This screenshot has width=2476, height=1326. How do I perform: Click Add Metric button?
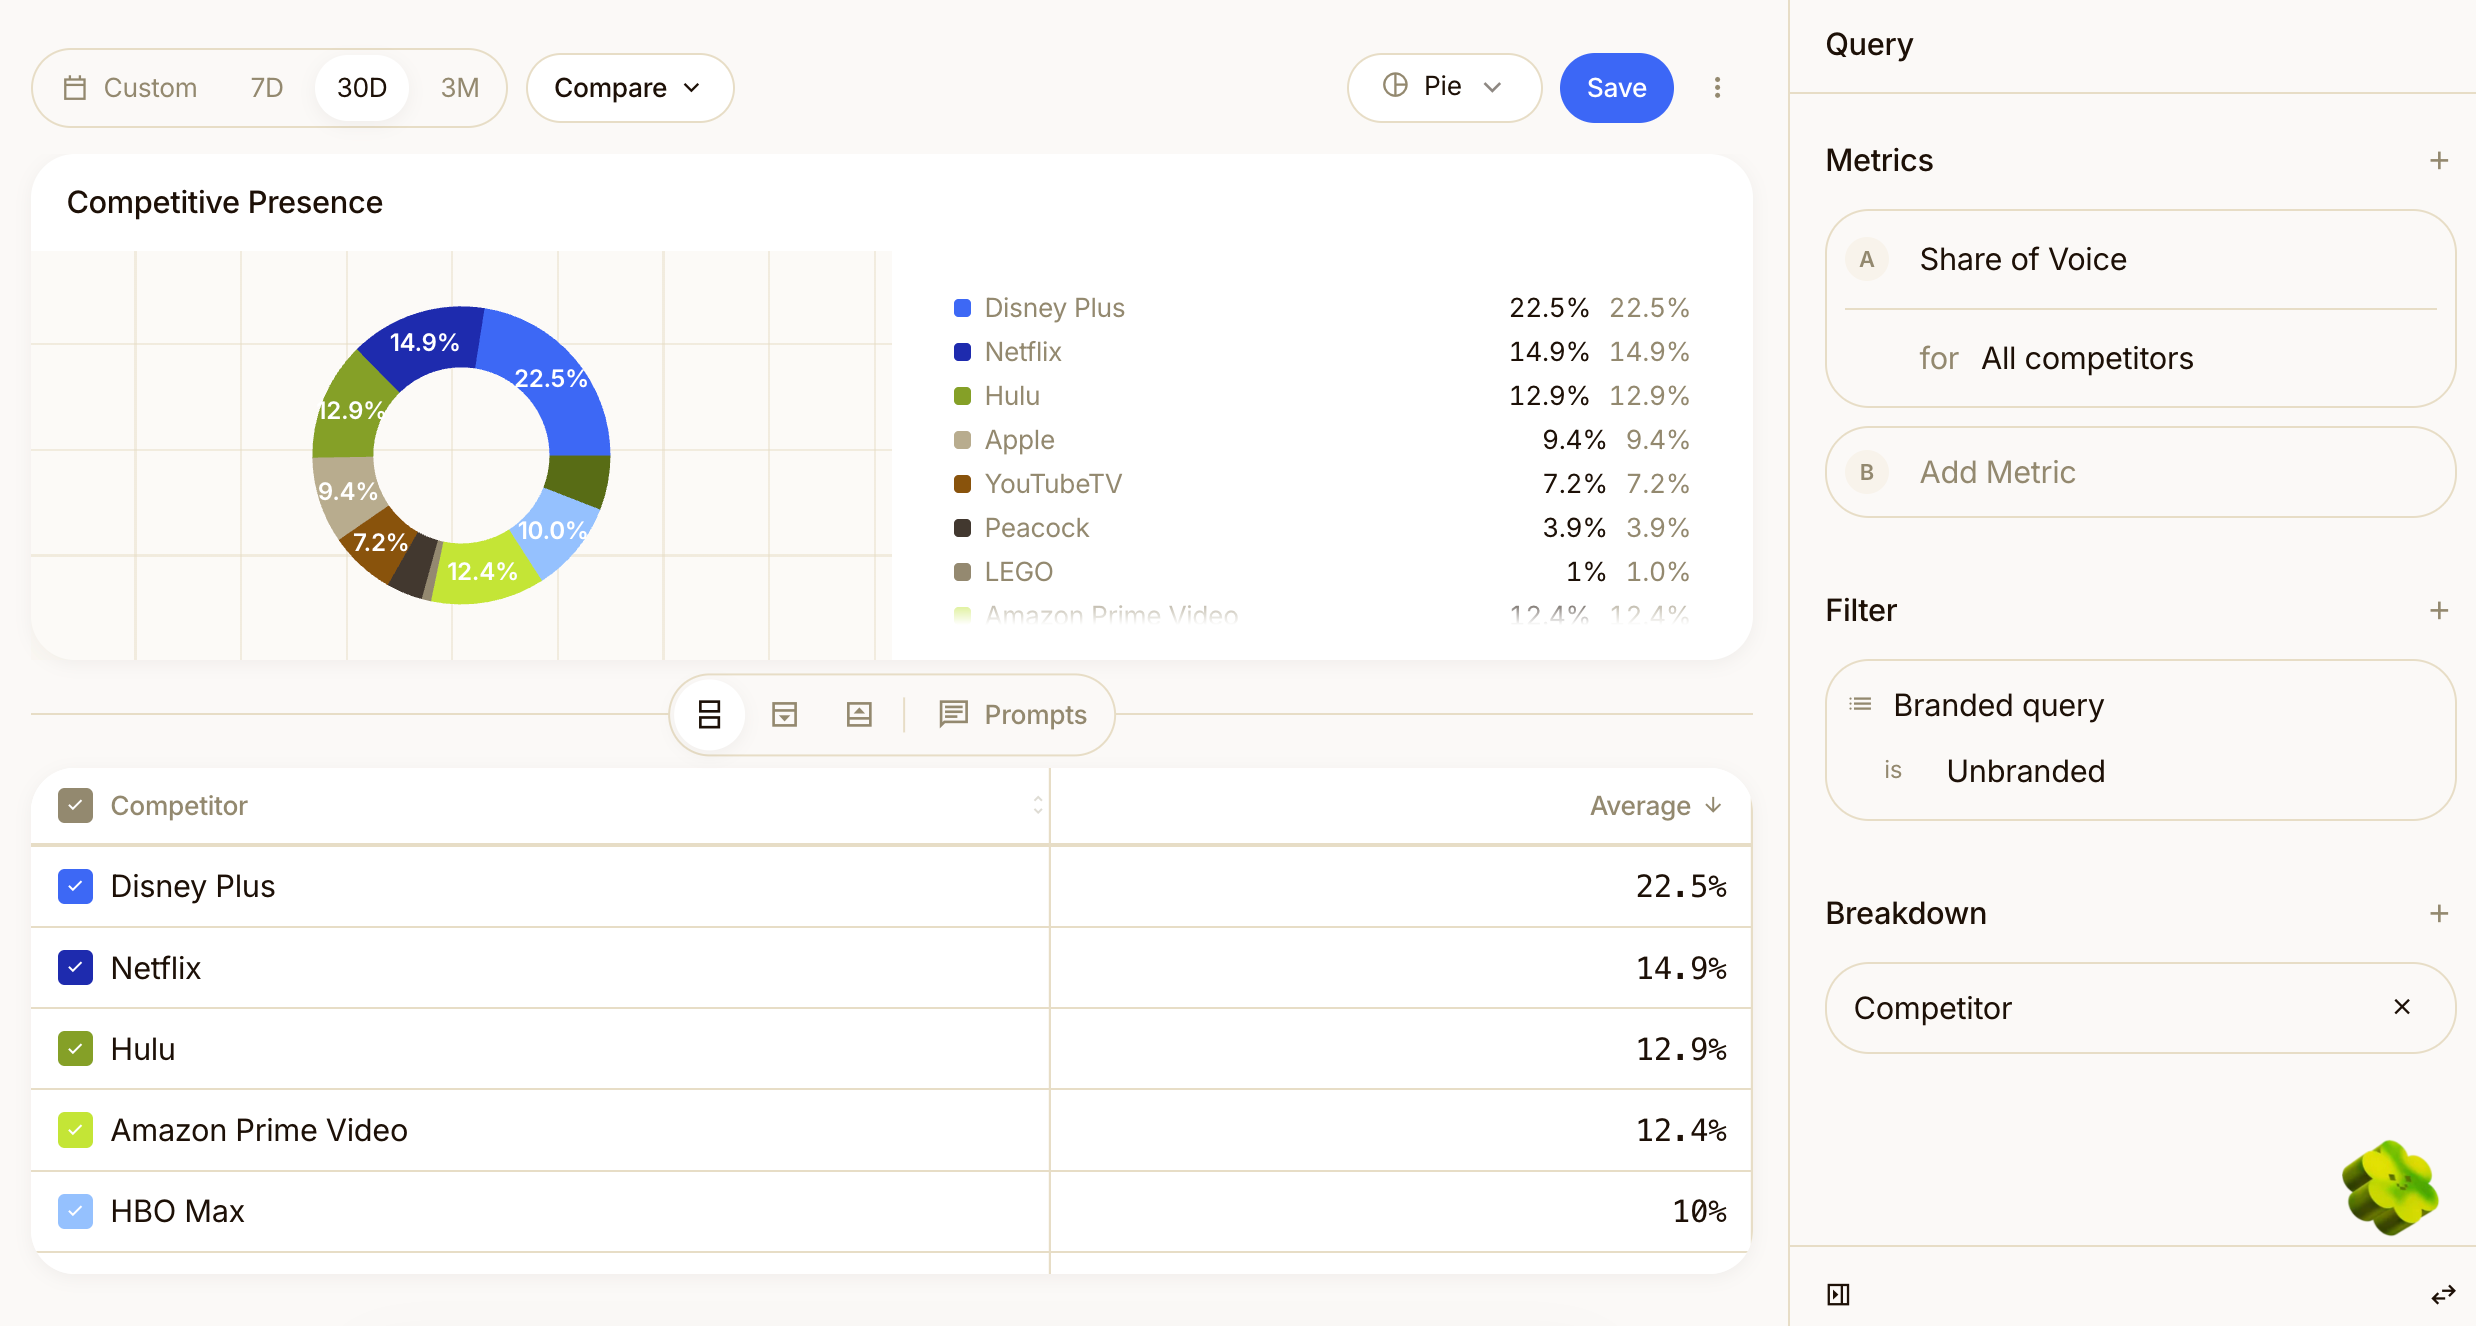coord(2141,472)
